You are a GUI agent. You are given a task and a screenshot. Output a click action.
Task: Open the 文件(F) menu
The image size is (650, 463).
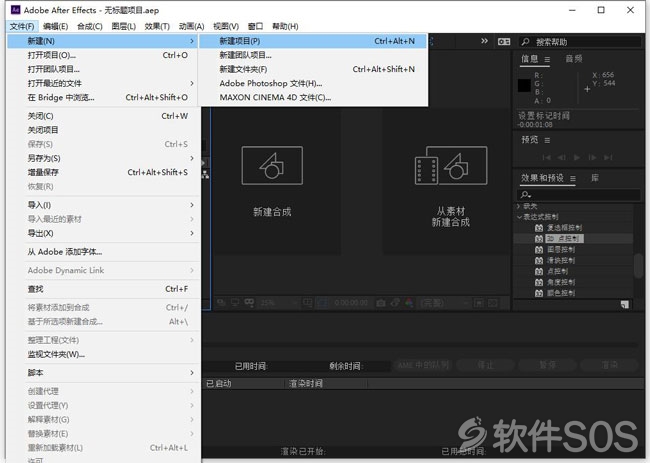click(x=22, y=27)
